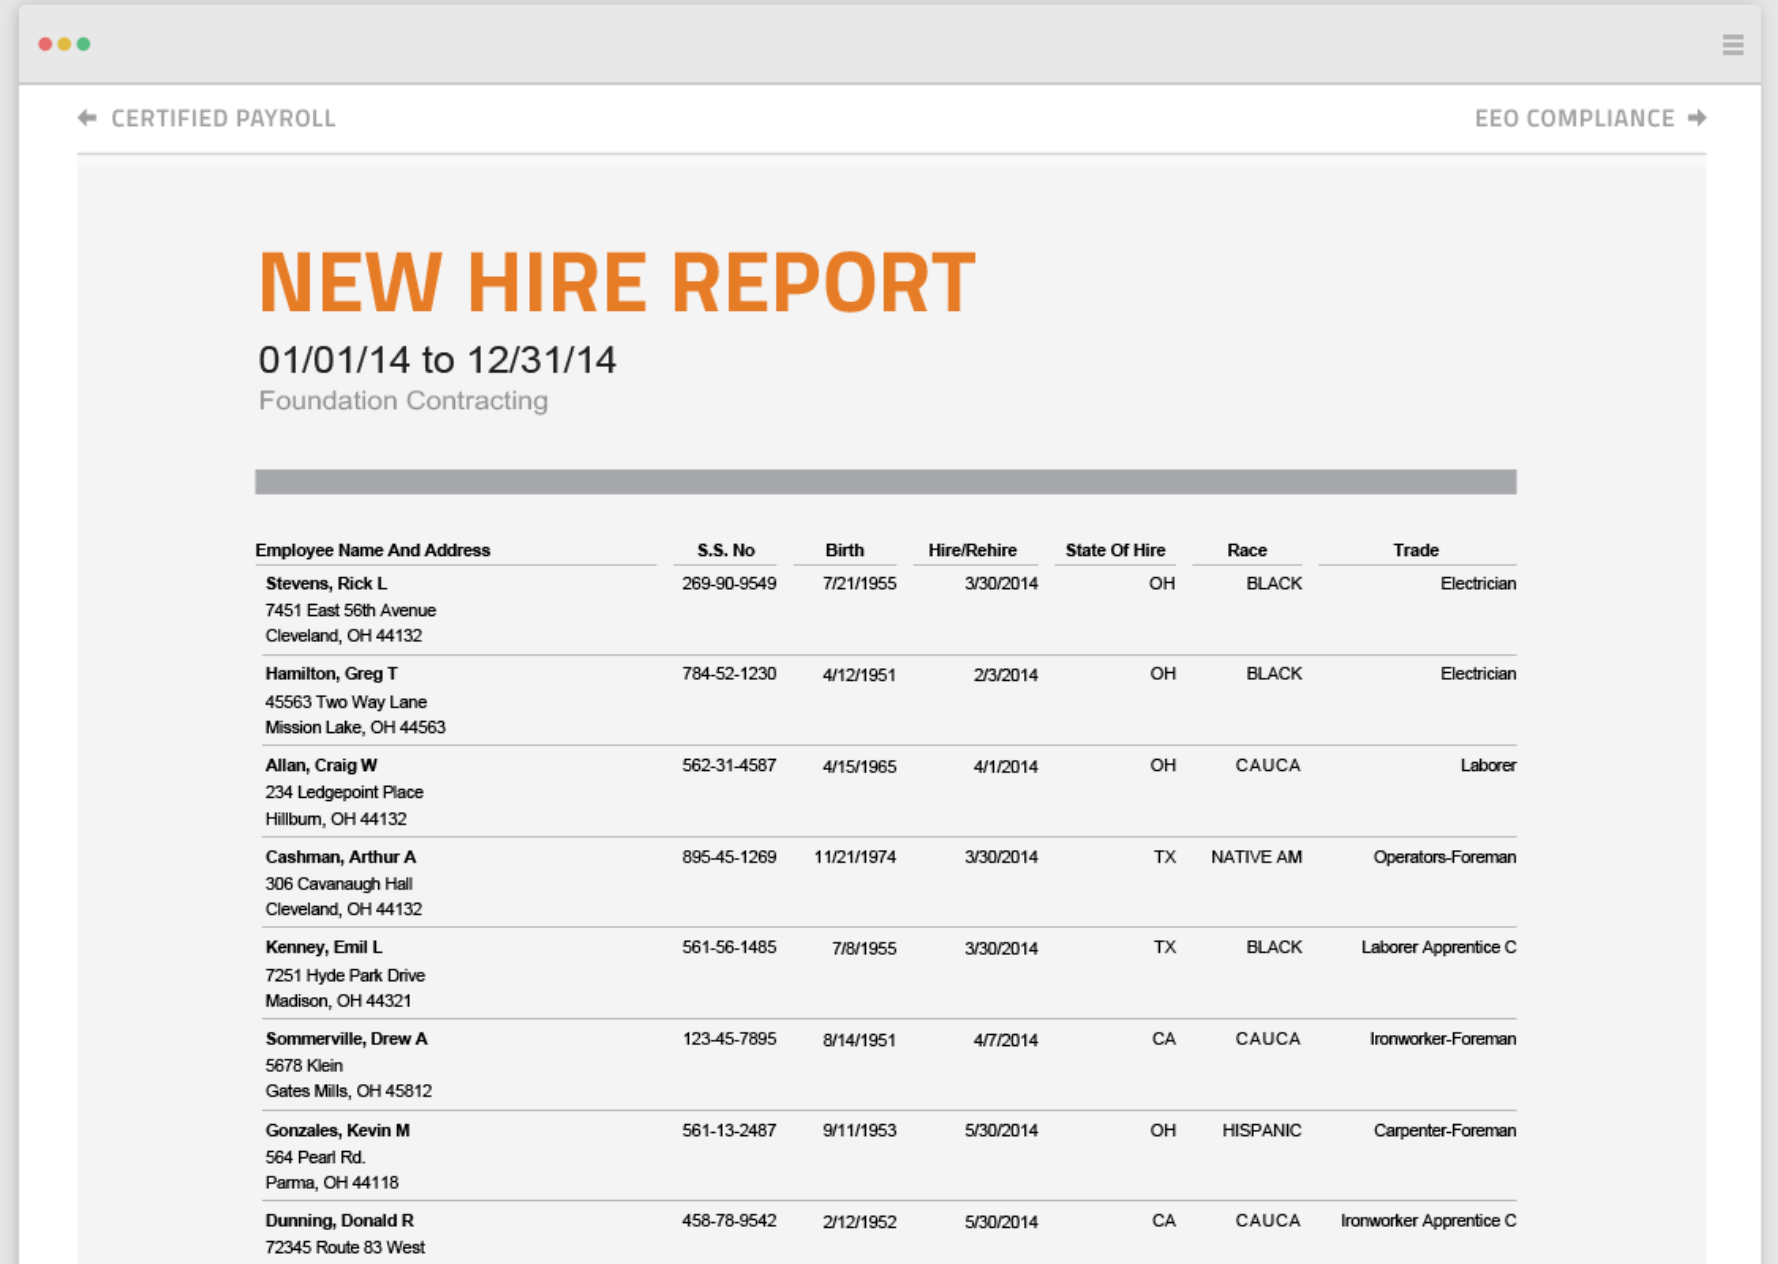Select date range 01/01/14 to 12/31/14
This screenshot has height=1264, width=1778.
tap(437, 360)
